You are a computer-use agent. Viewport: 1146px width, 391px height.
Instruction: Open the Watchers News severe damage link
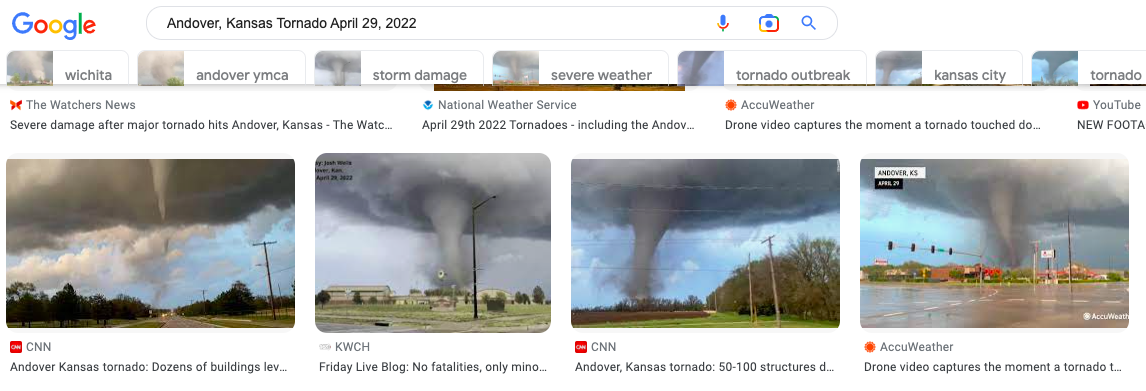coord(202,125)
